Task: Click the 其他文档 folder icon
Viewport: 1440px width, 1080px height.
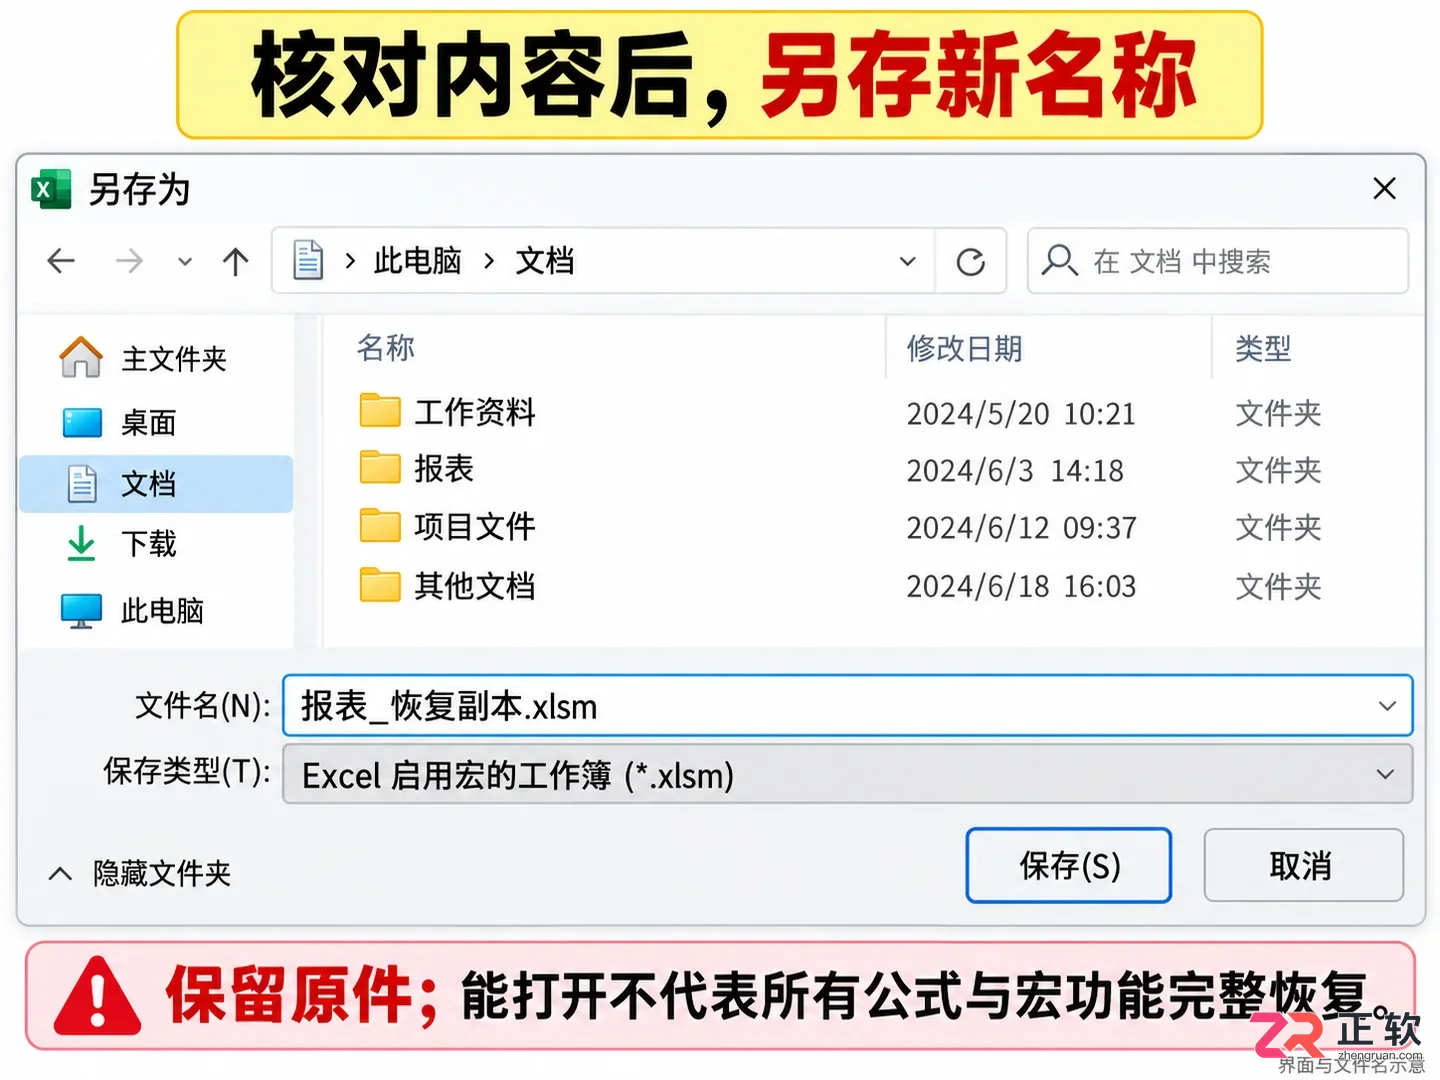Action: [x=380, y=585]
